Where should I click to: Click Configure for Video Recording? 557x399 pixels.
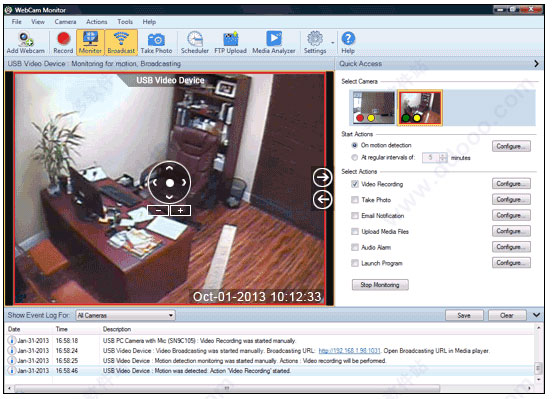pos(511,184)
